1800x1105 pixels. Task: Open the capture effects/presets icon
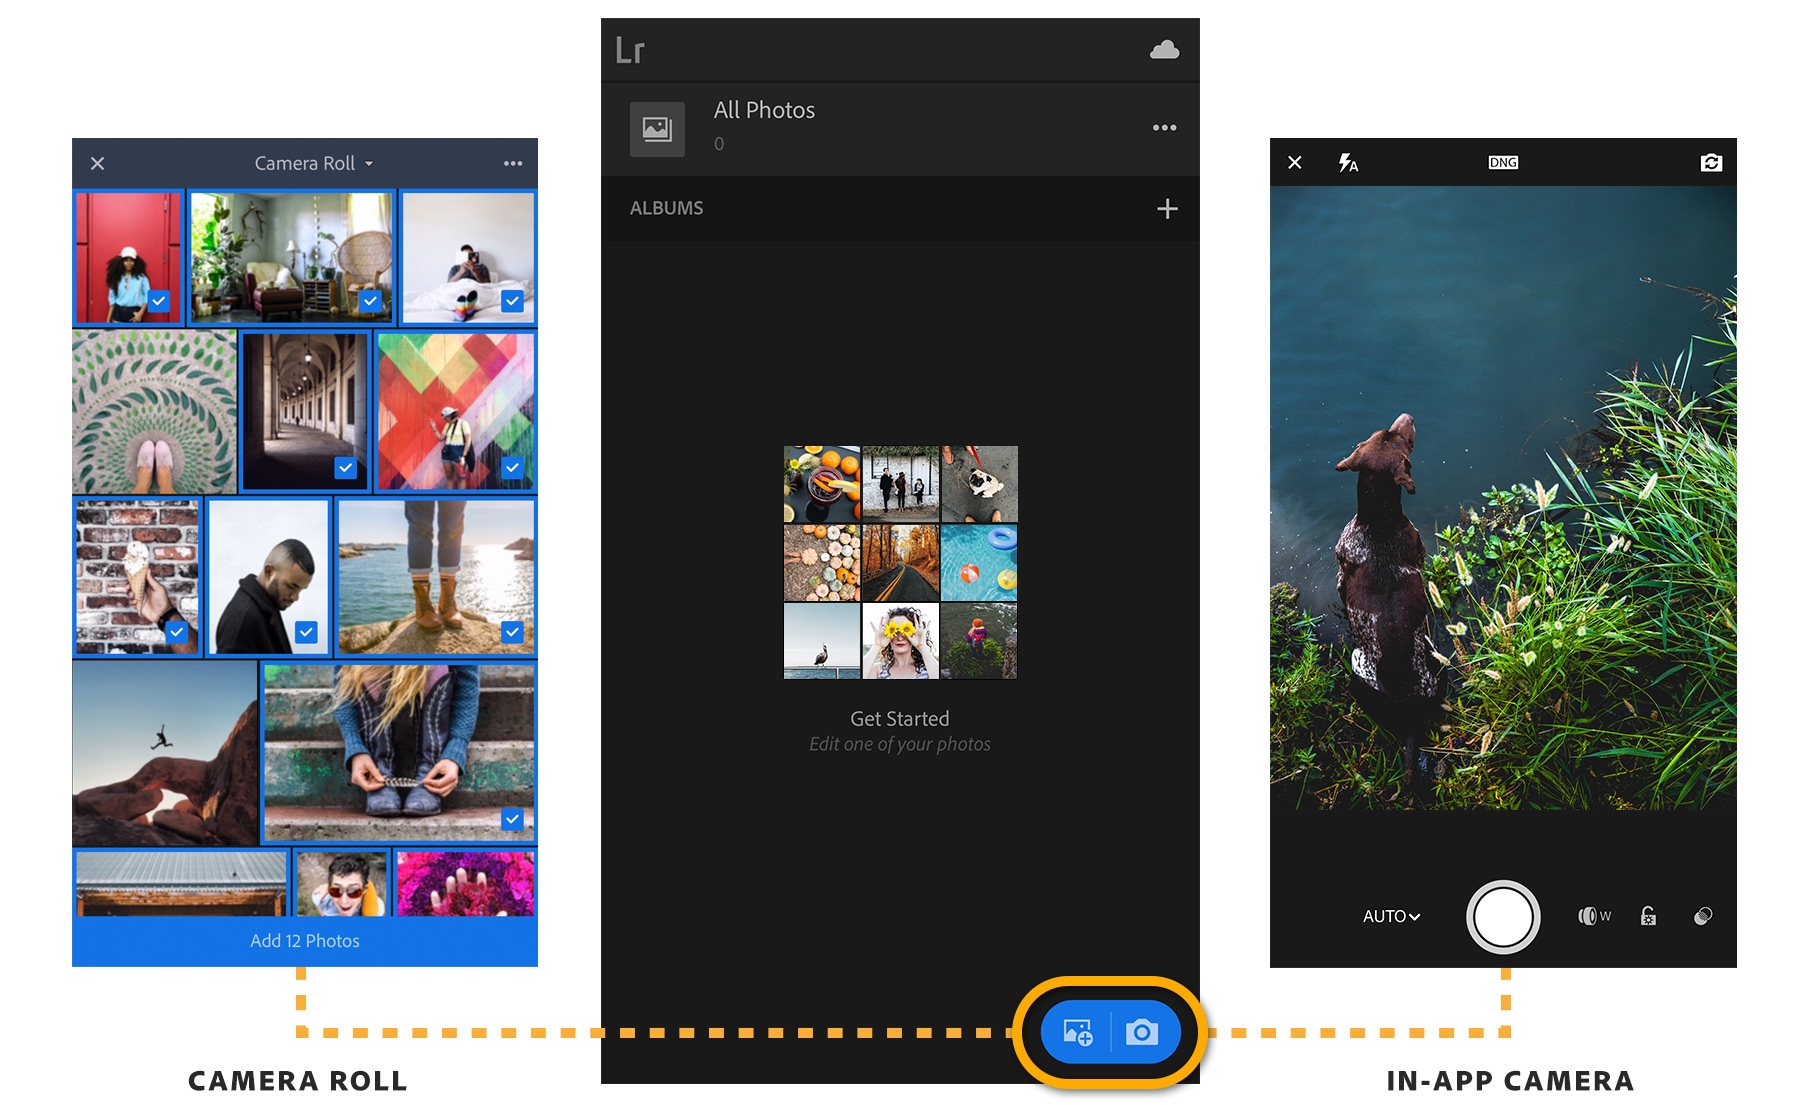(1701, 915)
